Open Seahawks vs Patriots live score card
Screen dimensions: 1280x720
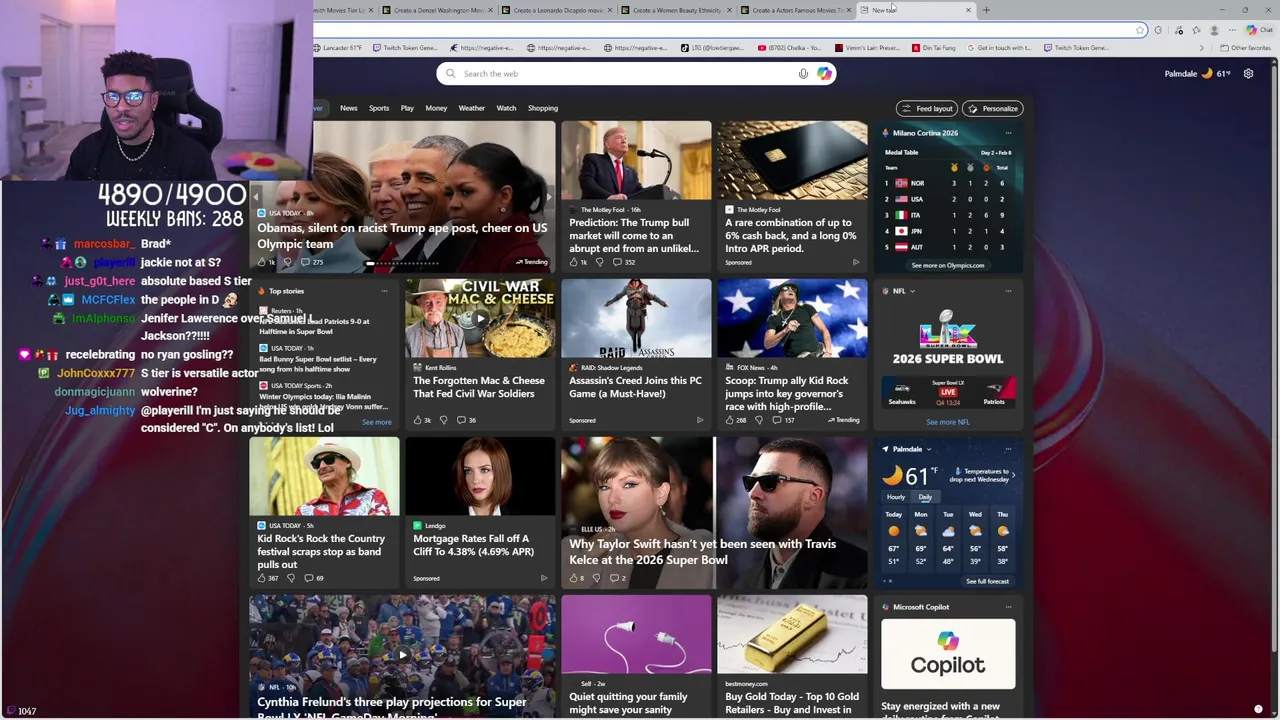948,392
